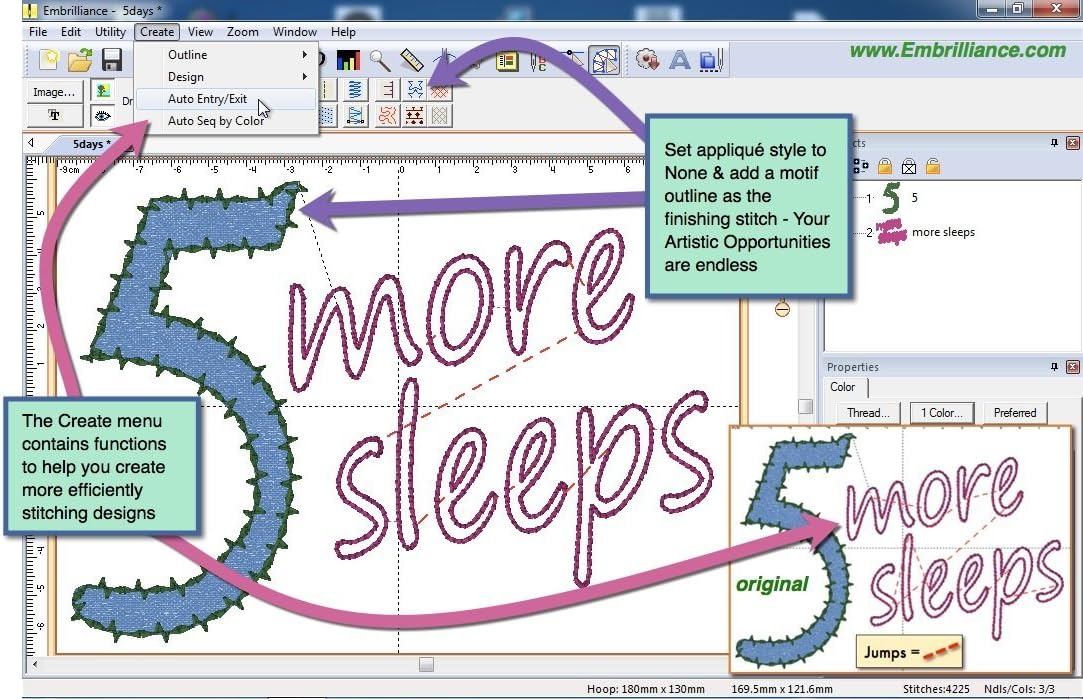Viewport: 1083px width, 699px height.
Task: Click the Image... button
Action: click(55, 91)
